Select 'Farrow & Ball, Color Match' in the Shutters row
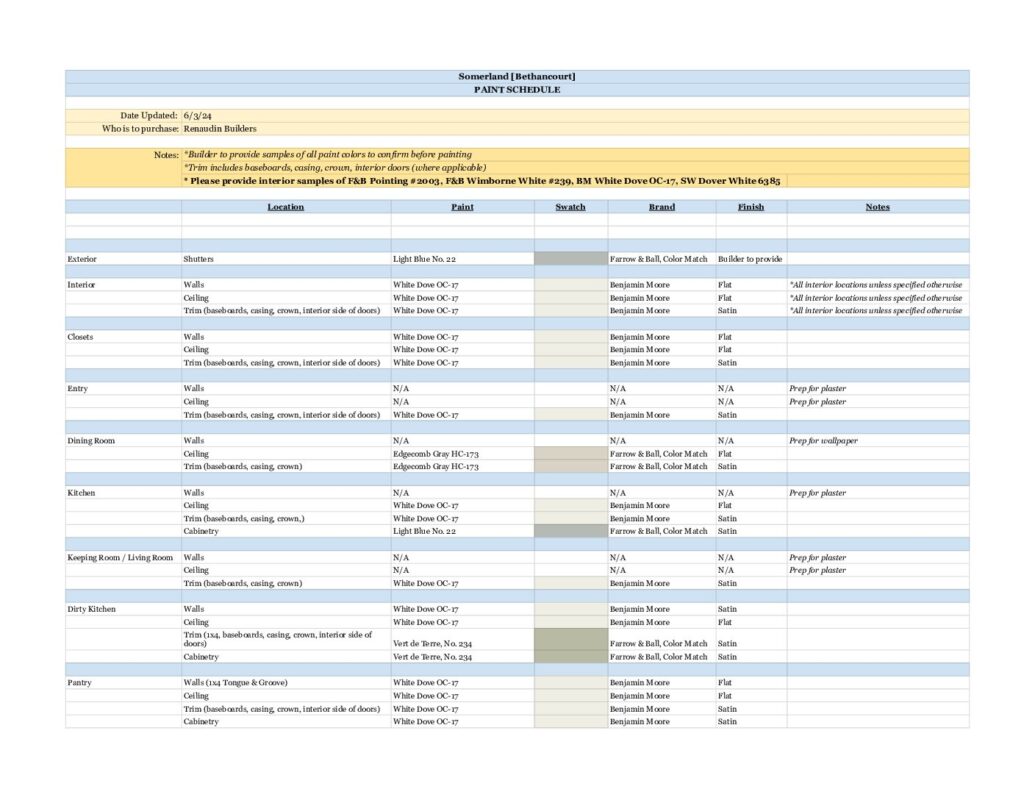This screenshot has height=800, width=1035. point(658,259)
